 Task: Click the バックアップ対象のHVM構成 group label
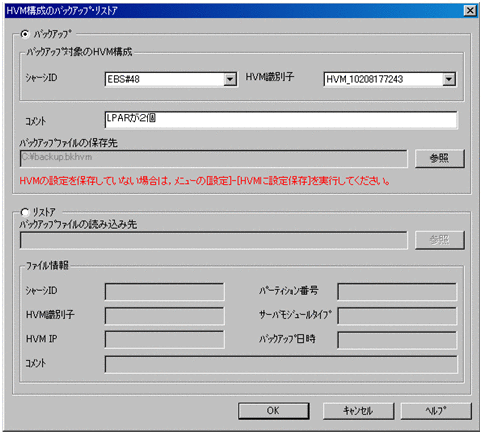(79, 52)
